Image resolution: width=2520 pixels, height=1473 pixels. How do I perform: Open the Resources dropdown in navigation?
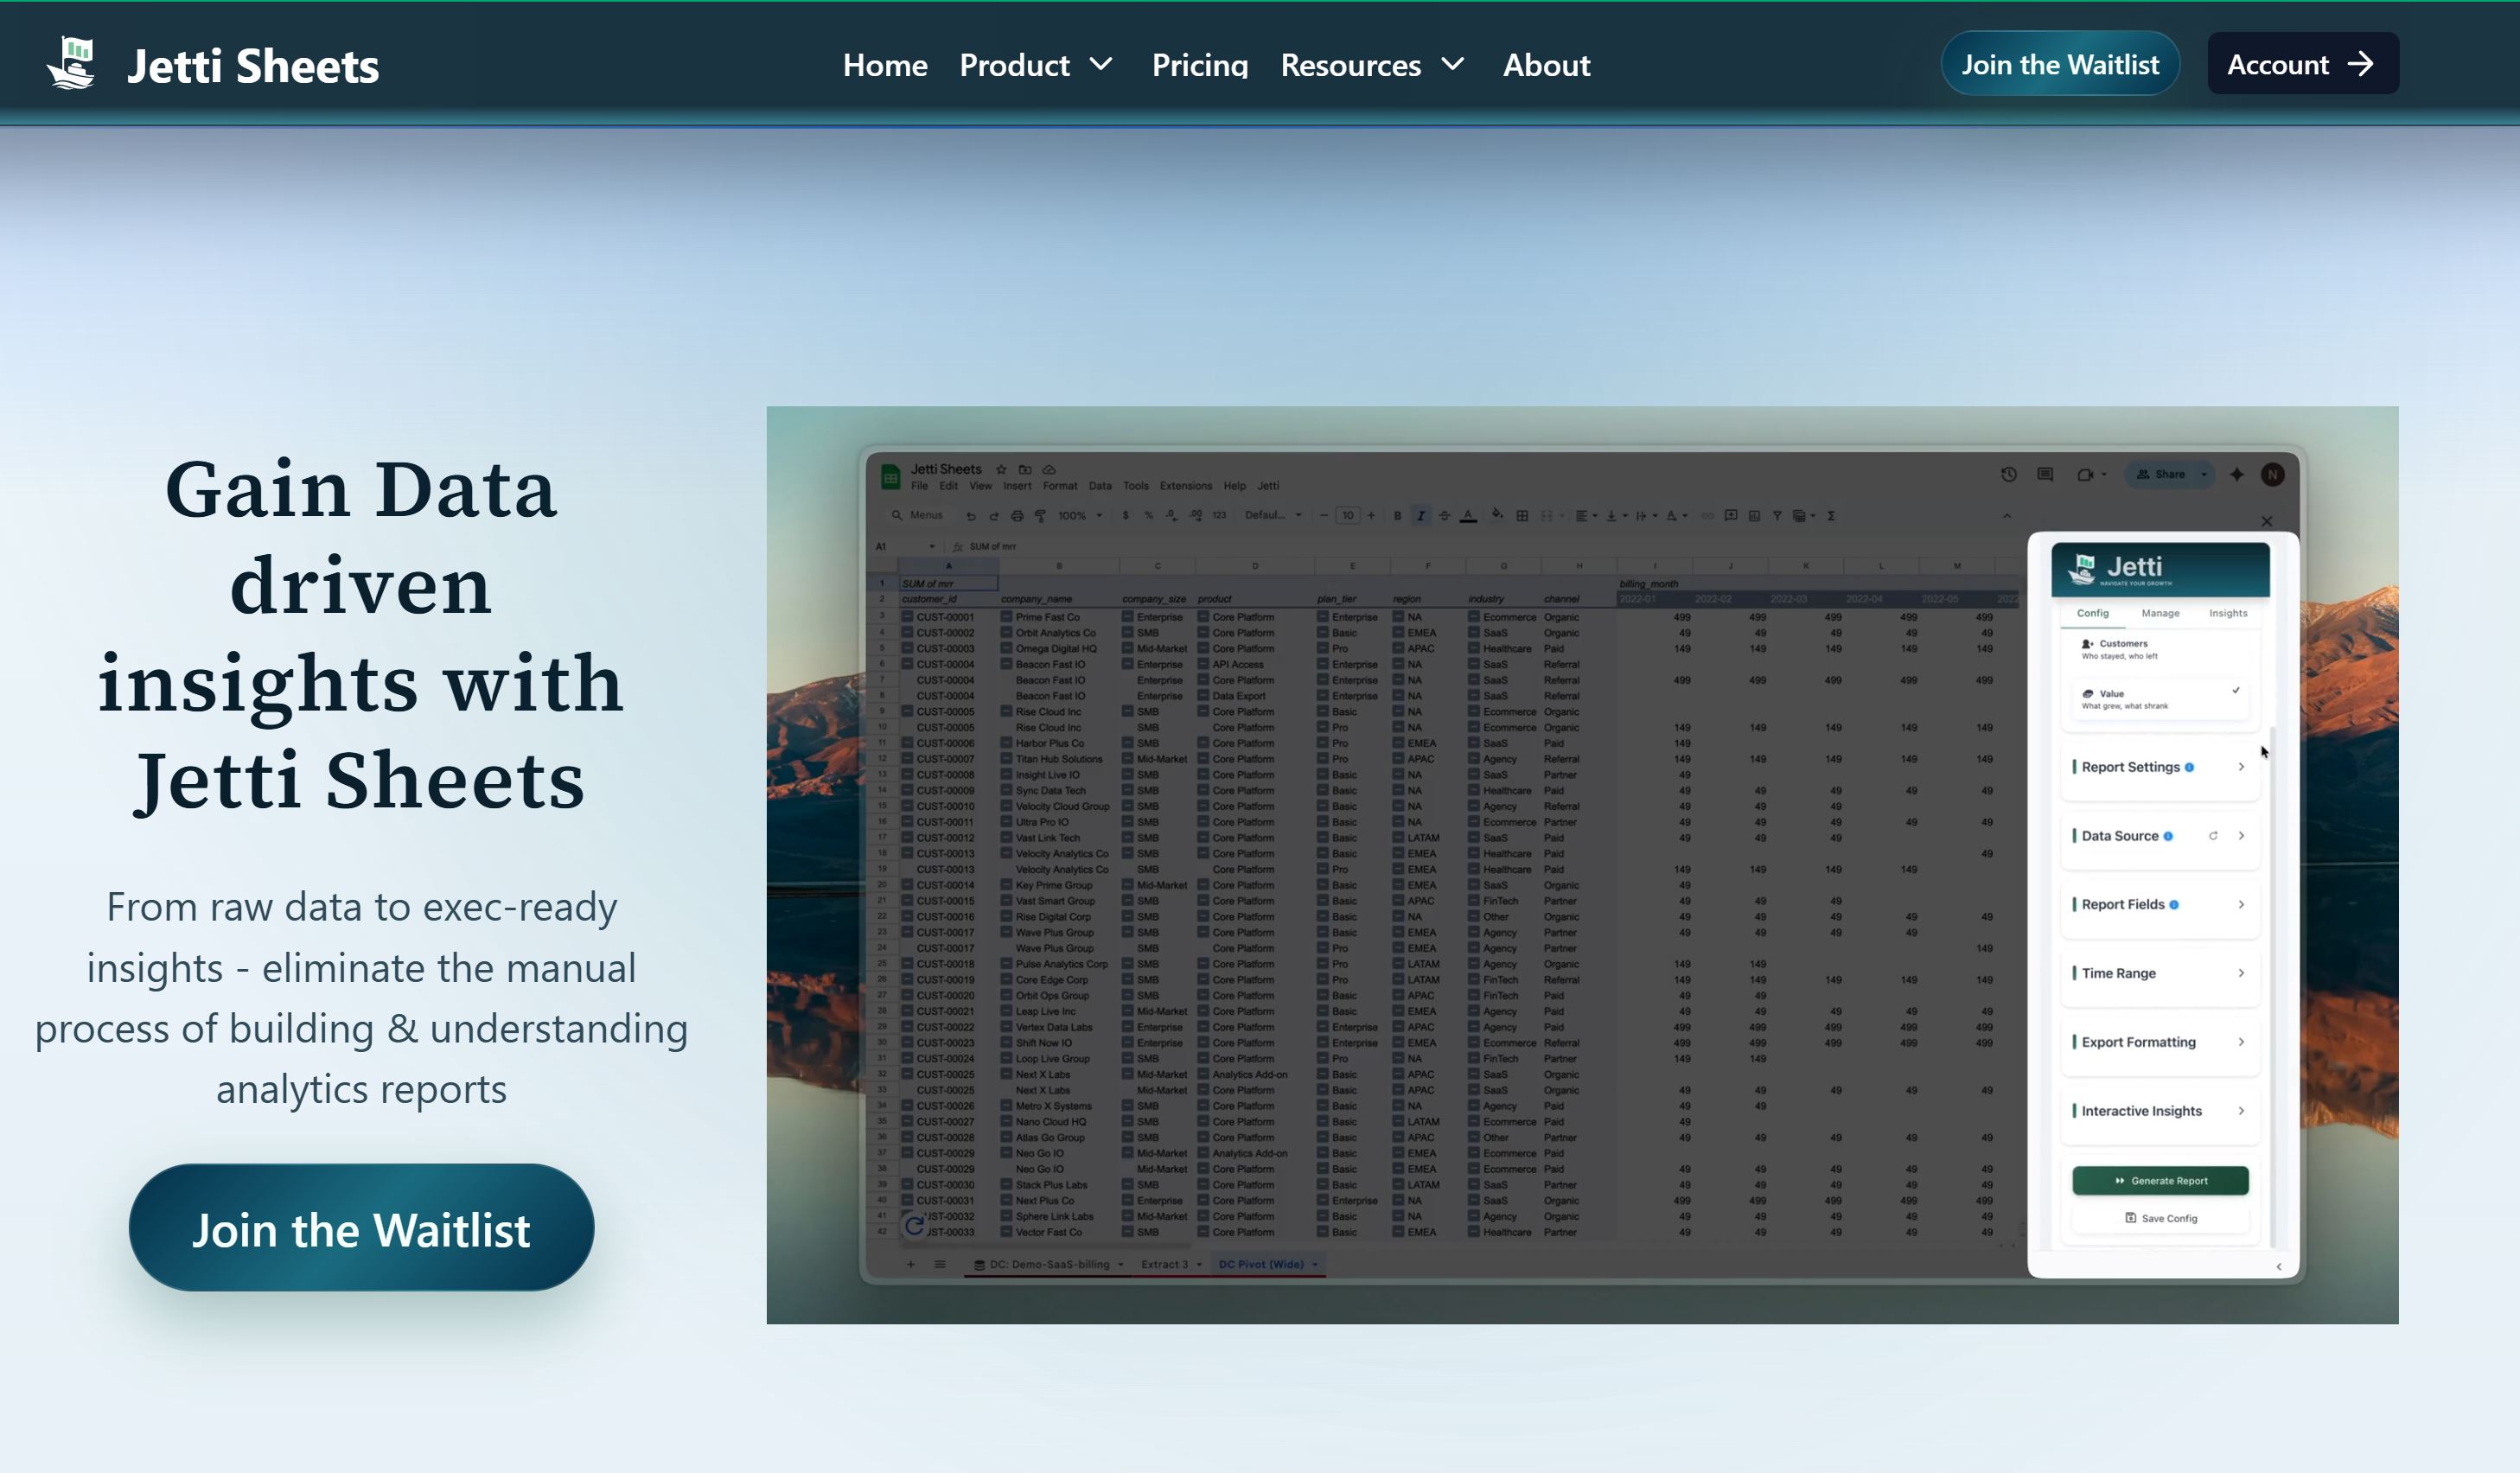tap(1372, 65)
